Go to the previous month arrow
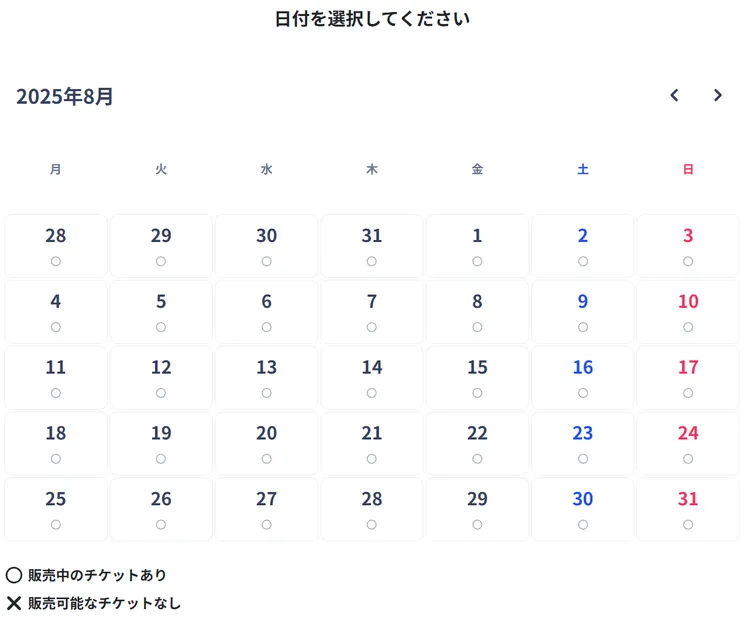 (x=674, y=96)
